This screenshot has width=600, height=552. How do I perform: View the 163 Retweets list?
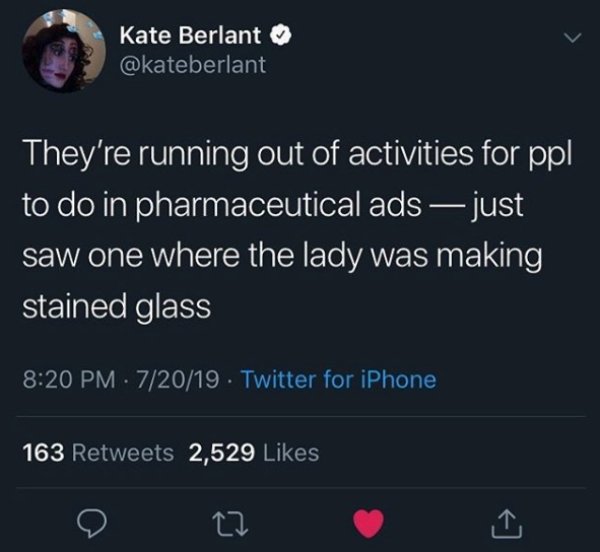[x=98, y=453]
